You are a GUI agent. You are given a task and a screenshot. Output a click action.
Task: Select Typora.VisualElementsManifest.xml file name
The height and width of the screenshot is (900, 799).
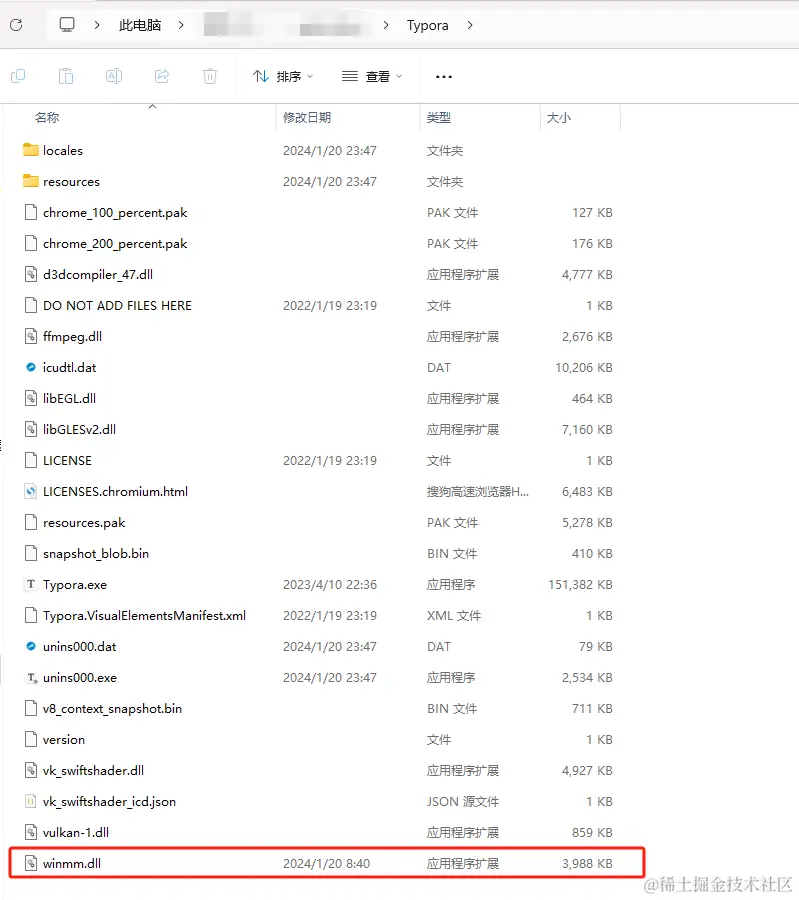[x=144, y=615]
